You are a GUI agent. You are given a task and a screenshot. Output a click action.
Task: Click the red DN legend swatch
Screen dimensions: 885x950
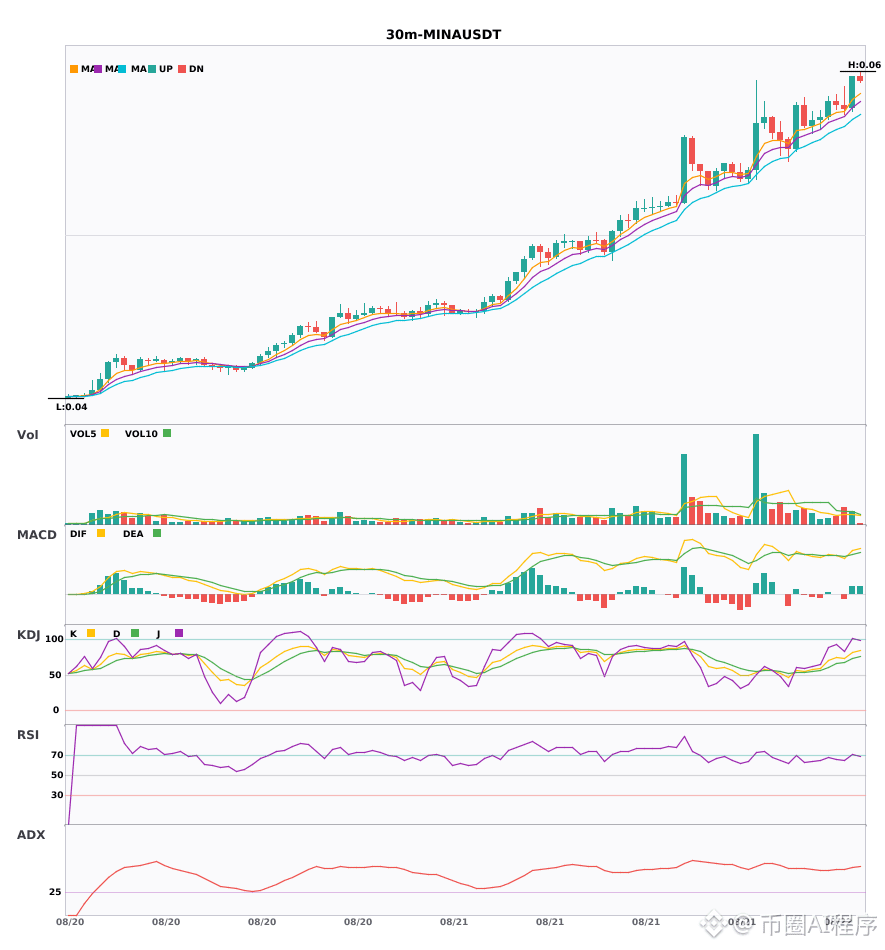click(x=182, y=69)
